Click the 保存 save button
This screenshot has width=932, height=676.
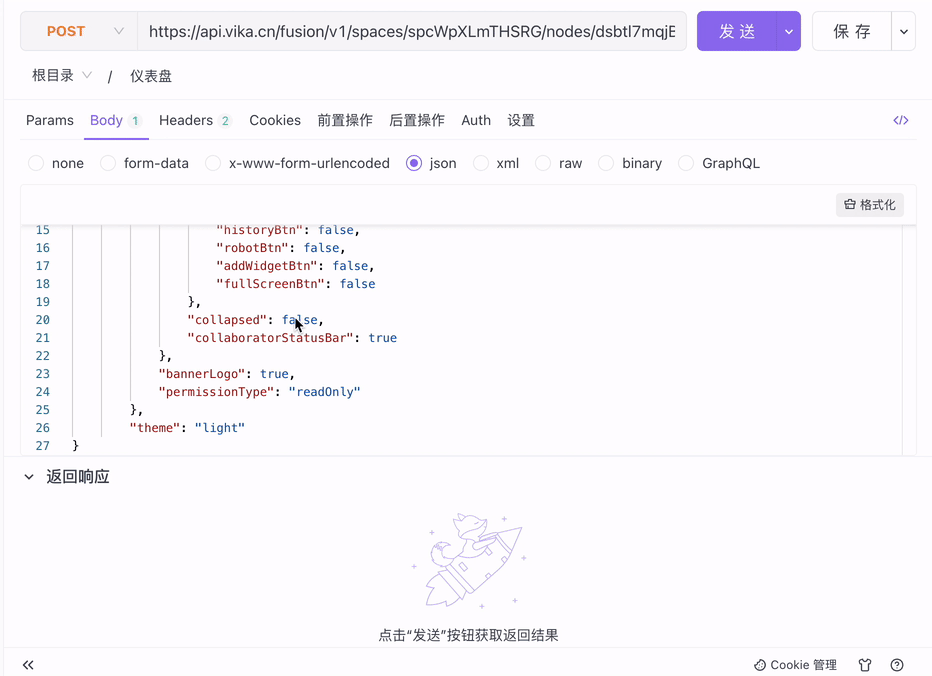[x=851, y=32]
